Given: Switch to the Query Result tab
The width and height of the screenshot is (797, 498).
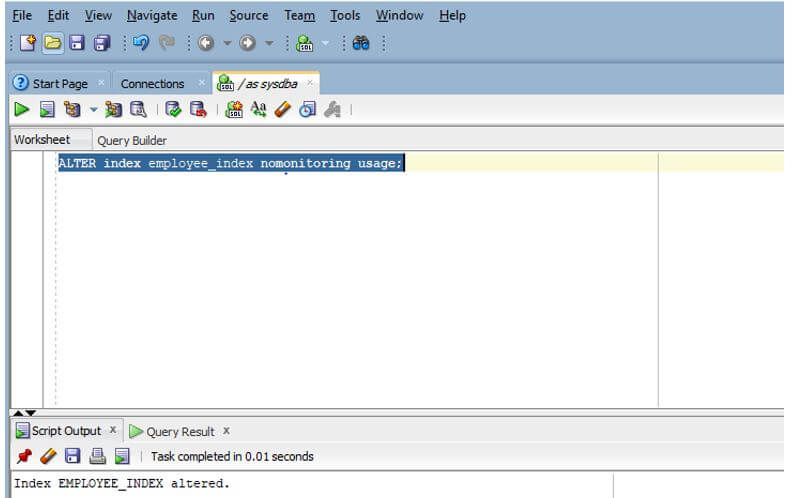Looking at the screenshot, I should point(180,431).
